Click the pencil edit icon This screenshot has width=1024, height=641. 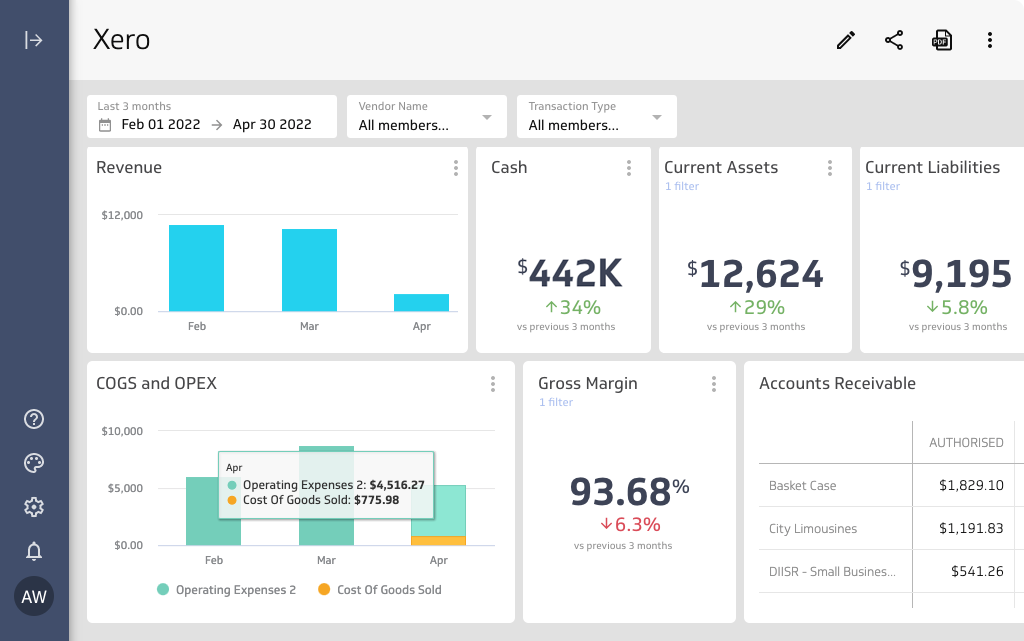pos(846,40)
